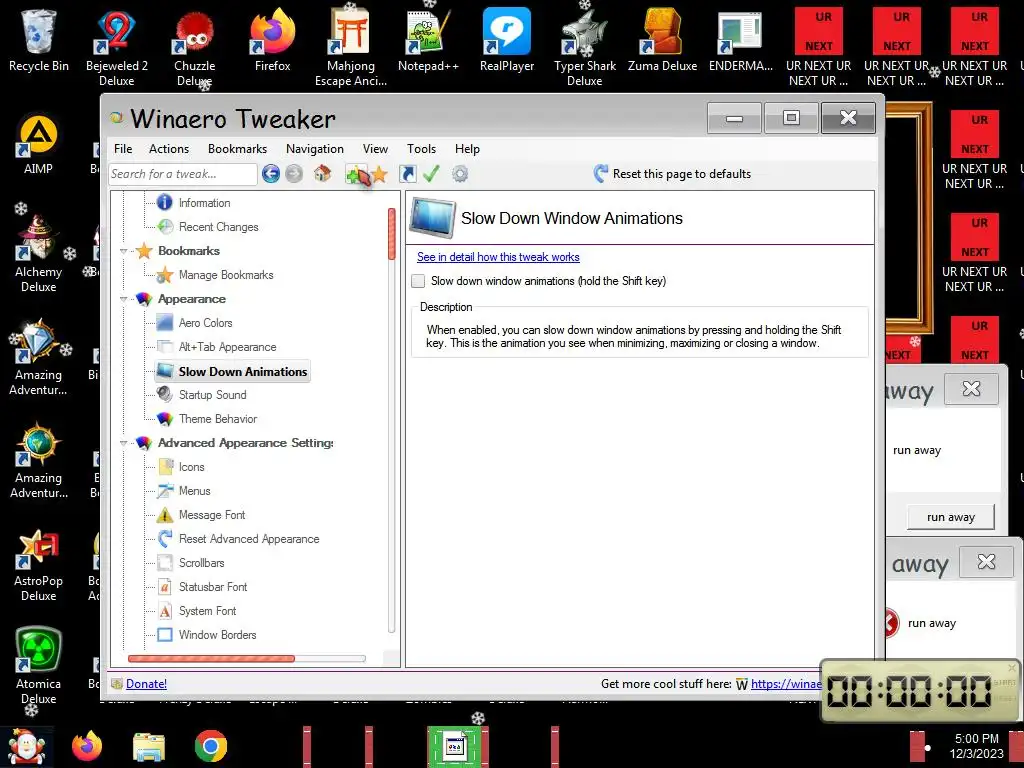Collapse Advanced Appearance Settings section

click(x=123, y=443)
